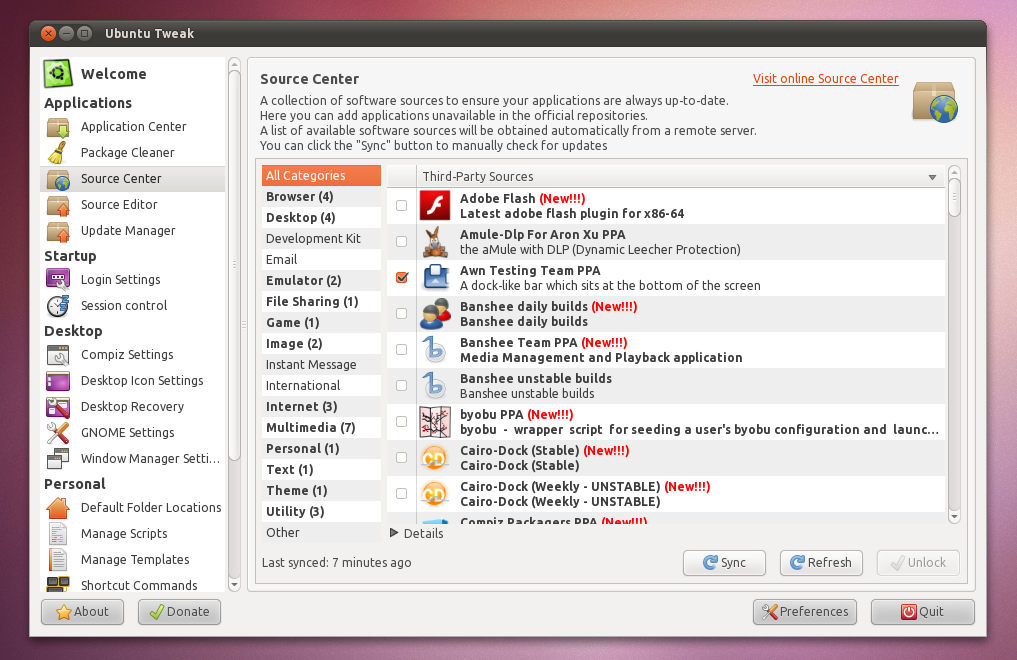The height and width of the screenshot is (660, 1017).
Task: Click the Default Folder Locations home icon
Action: point(58,508)
